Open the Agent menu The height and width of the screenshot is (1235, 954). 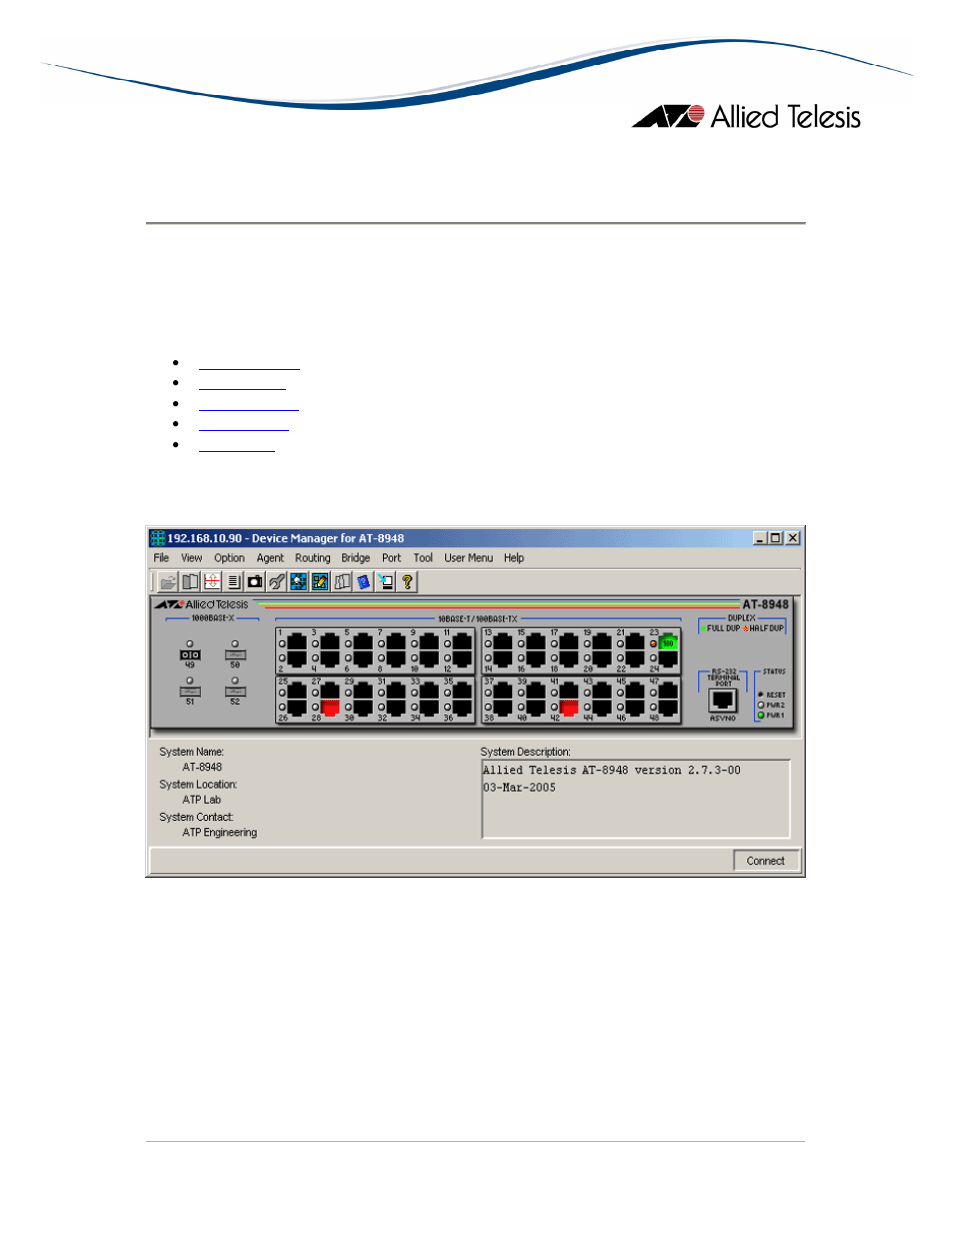(x=270, y=558)
